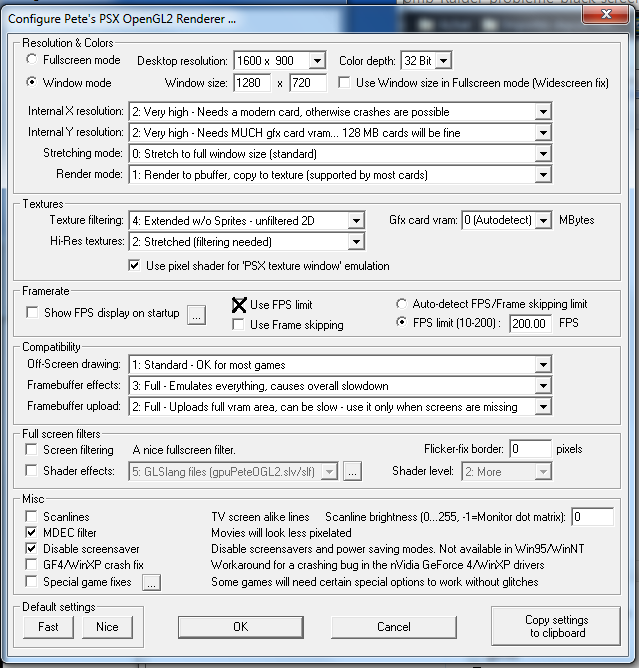The image size is (639, 668).
Task: Open Gfx card vram dropdown
Action: [507, 220]
